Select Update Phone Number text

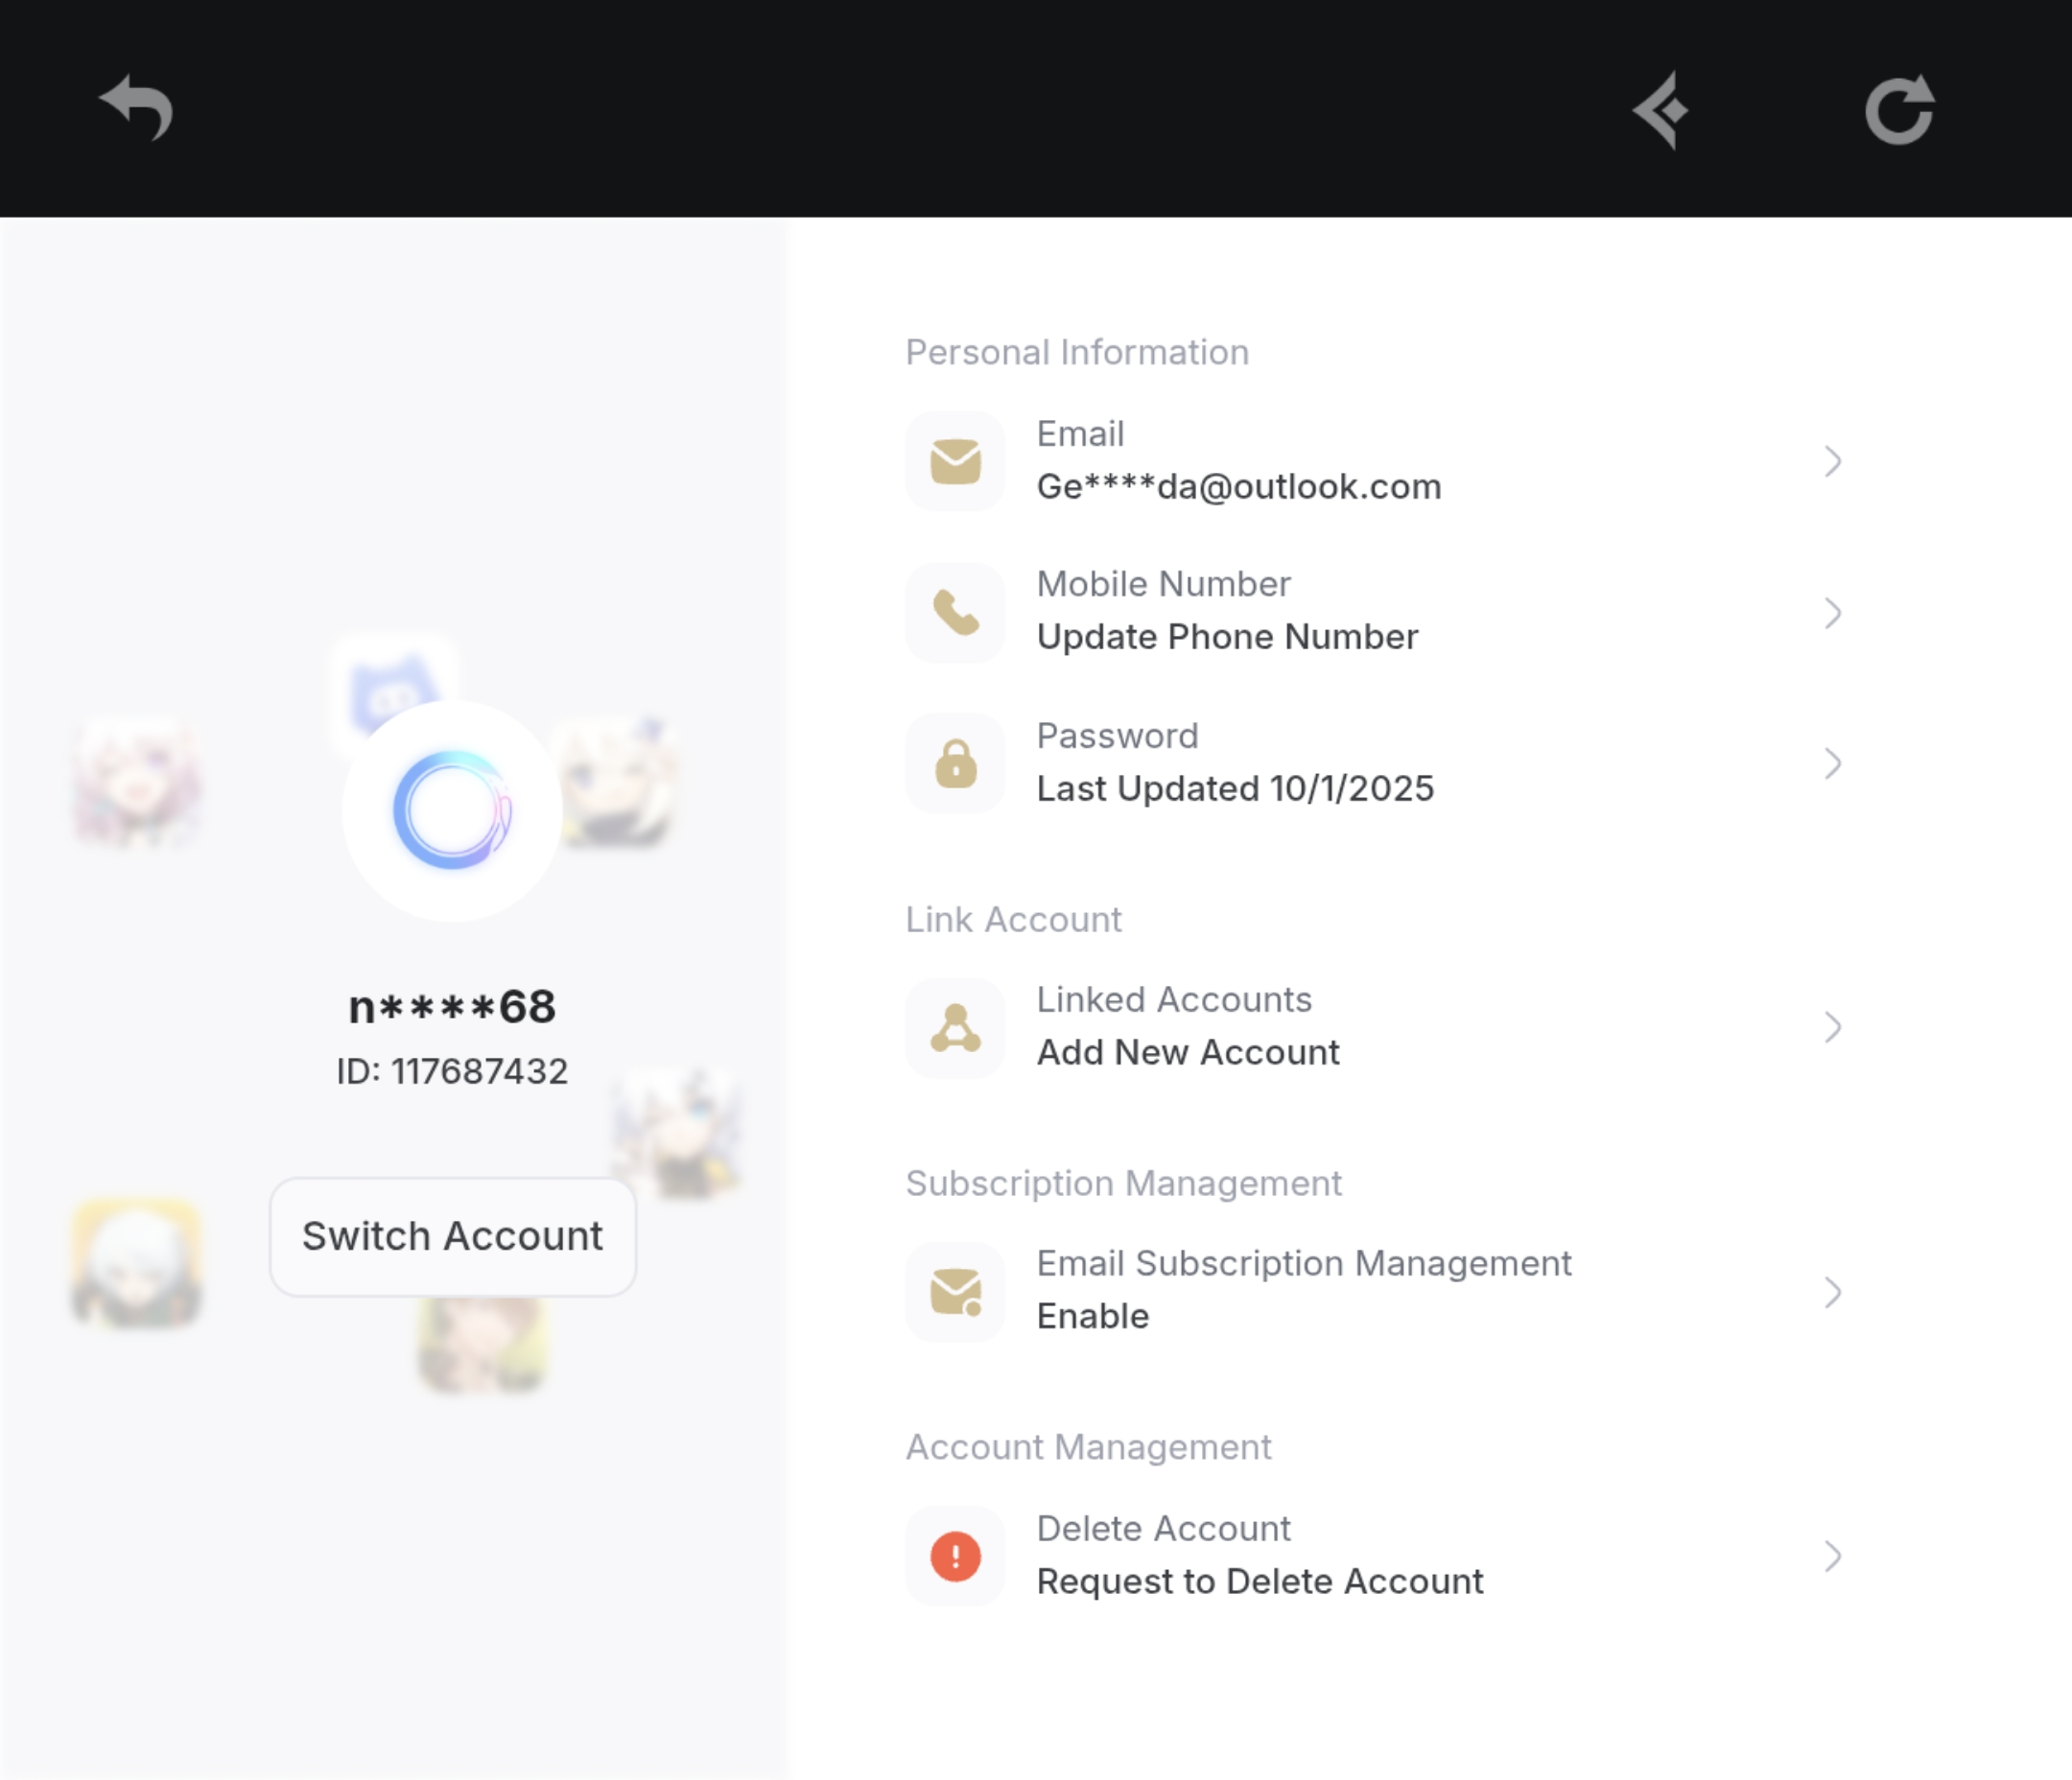[1227, 637]
